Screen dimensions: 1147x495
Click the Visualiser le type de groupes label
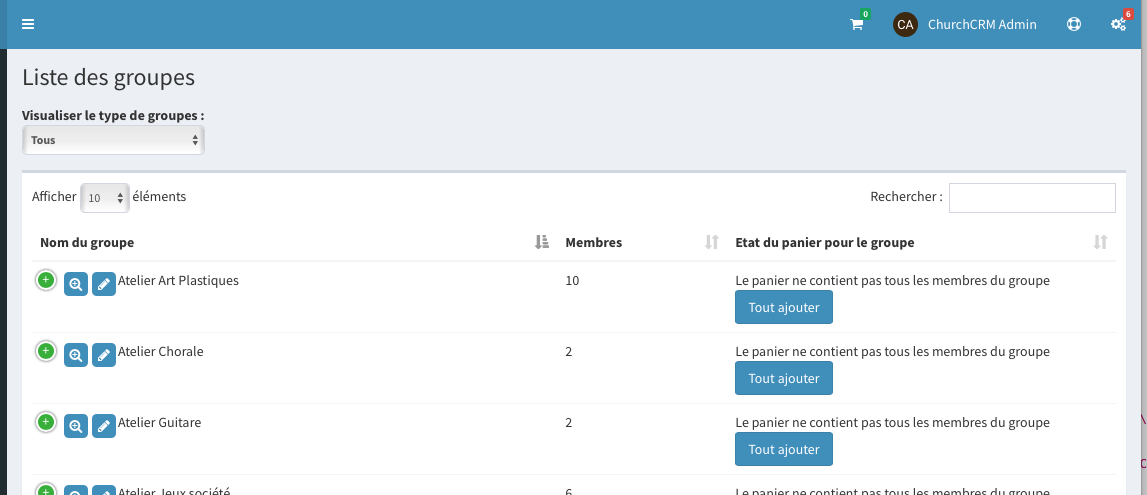(113, 116)
